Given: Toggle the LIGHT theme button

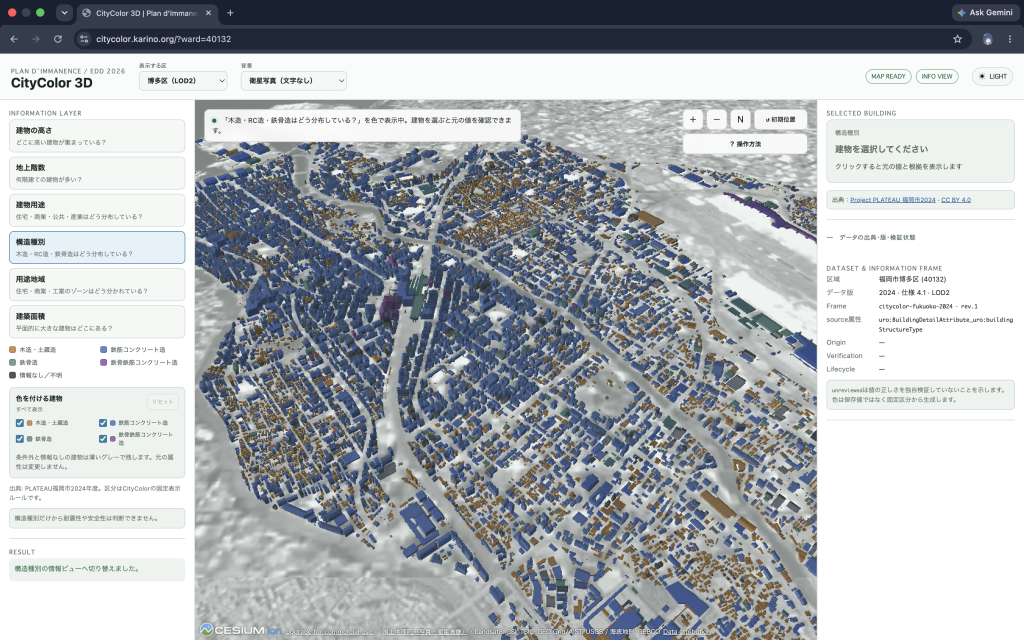Looking at the screenshot, I should 992,76.
